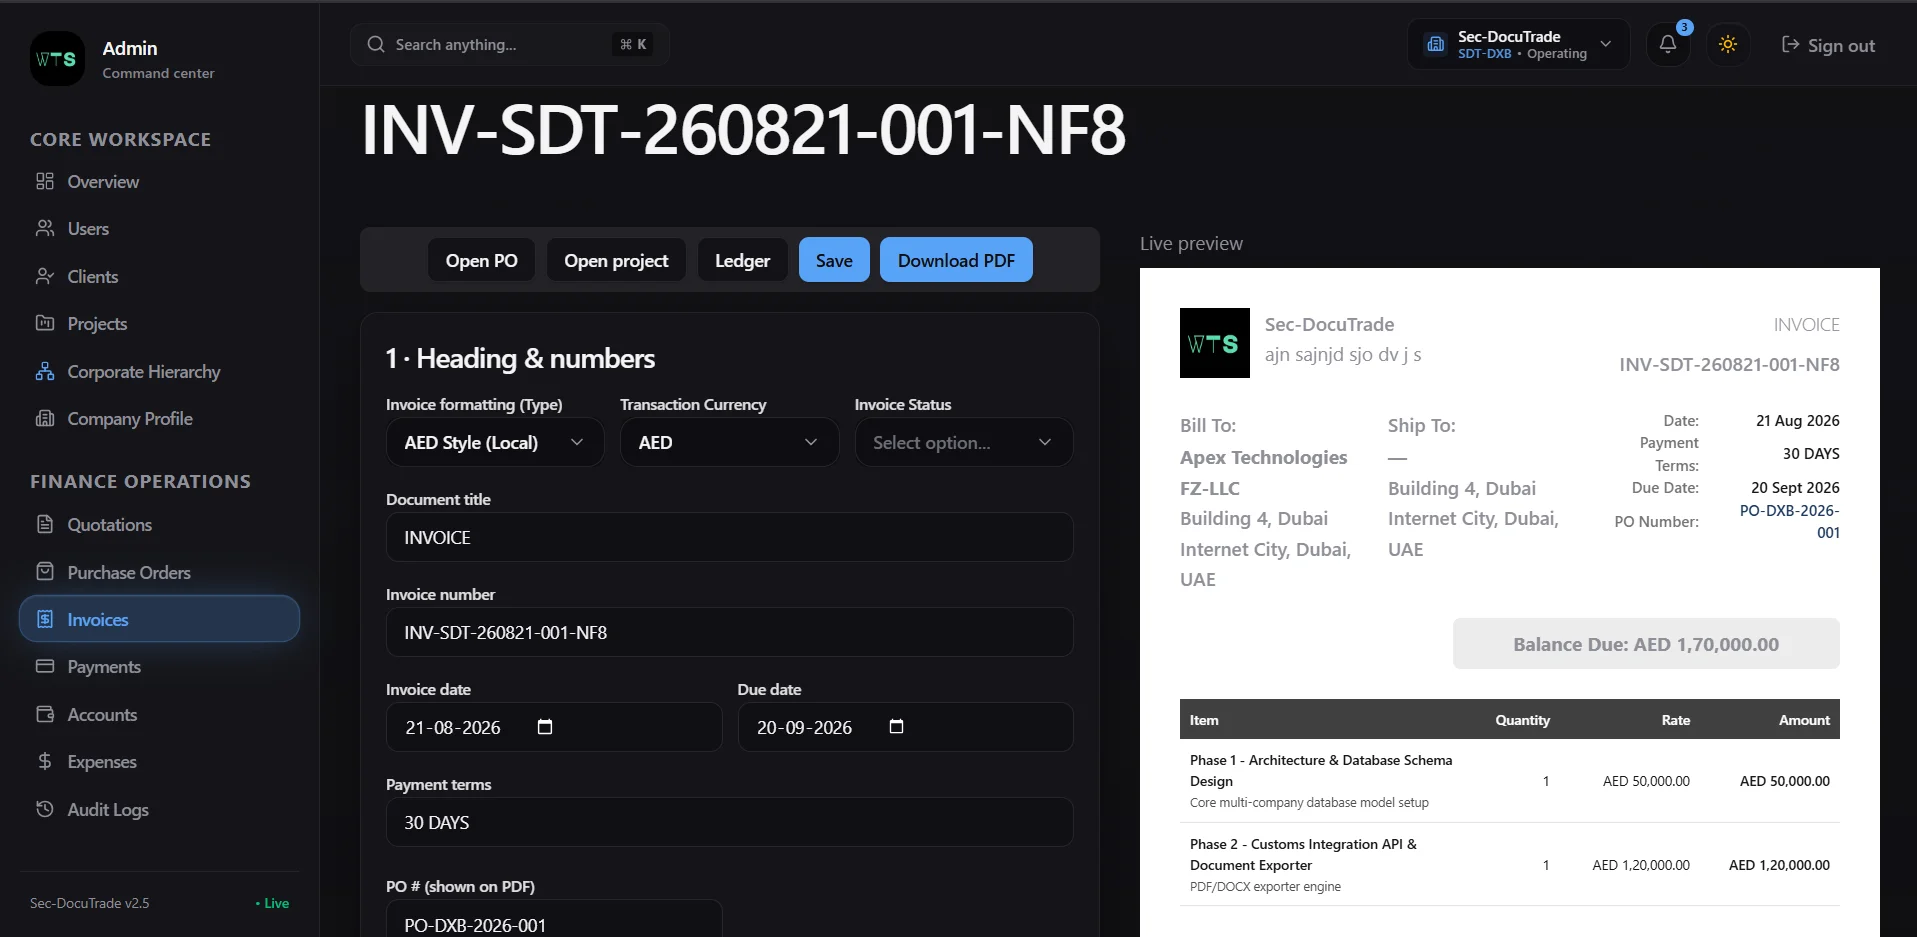The width and height of the screenshot is (1917, 937).
Task: Open Audit Logs page
Action: pyautogui.click(x=160, y=809)
